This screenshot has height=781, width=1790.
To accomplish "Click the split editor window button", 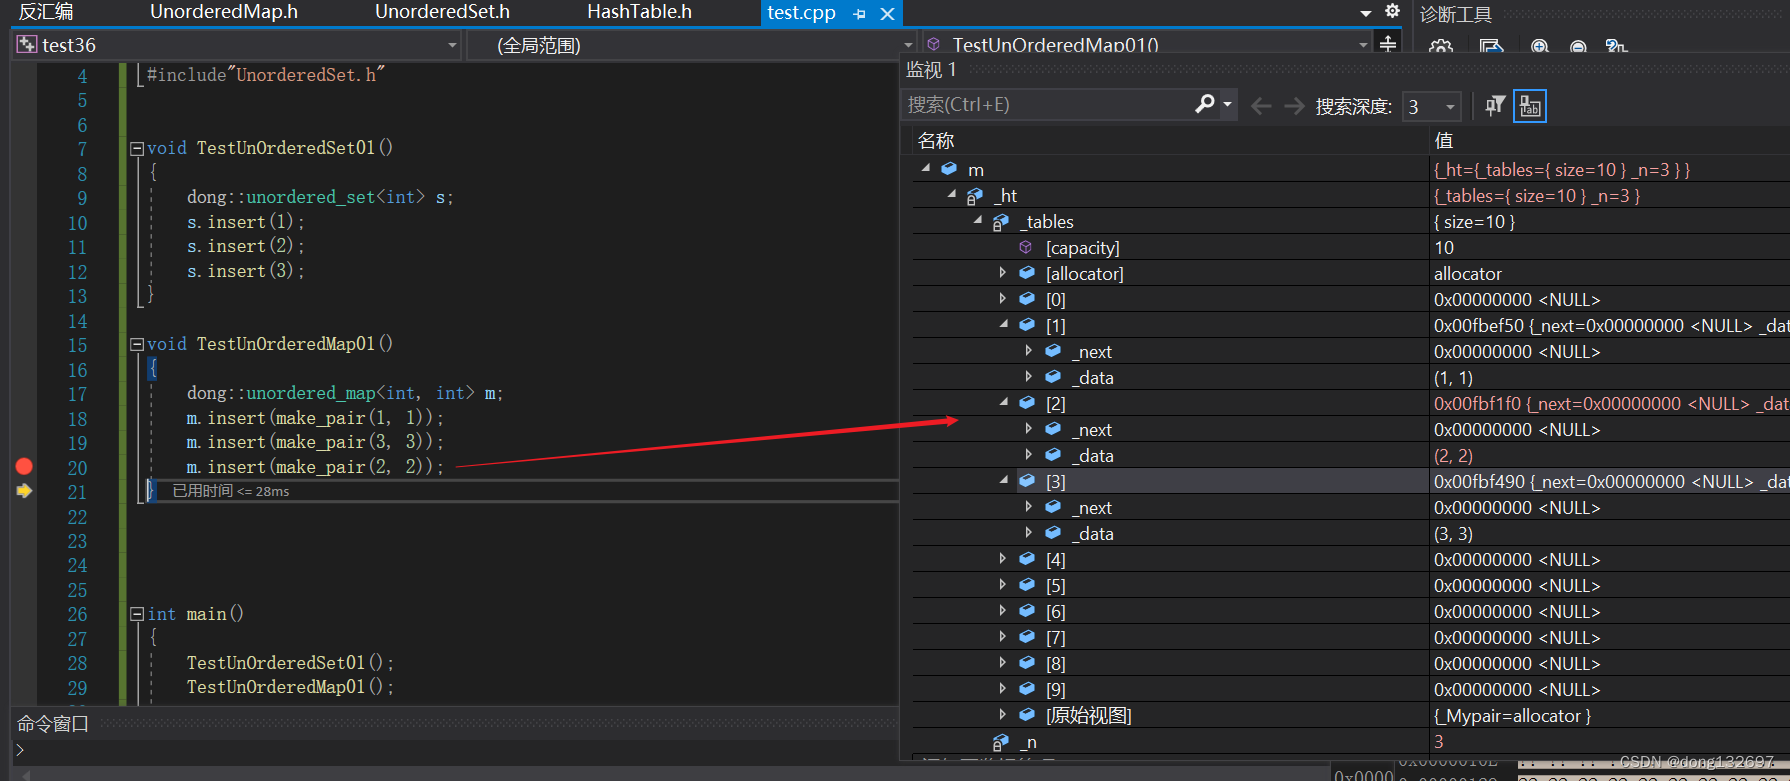I will tap(1388, 44).
